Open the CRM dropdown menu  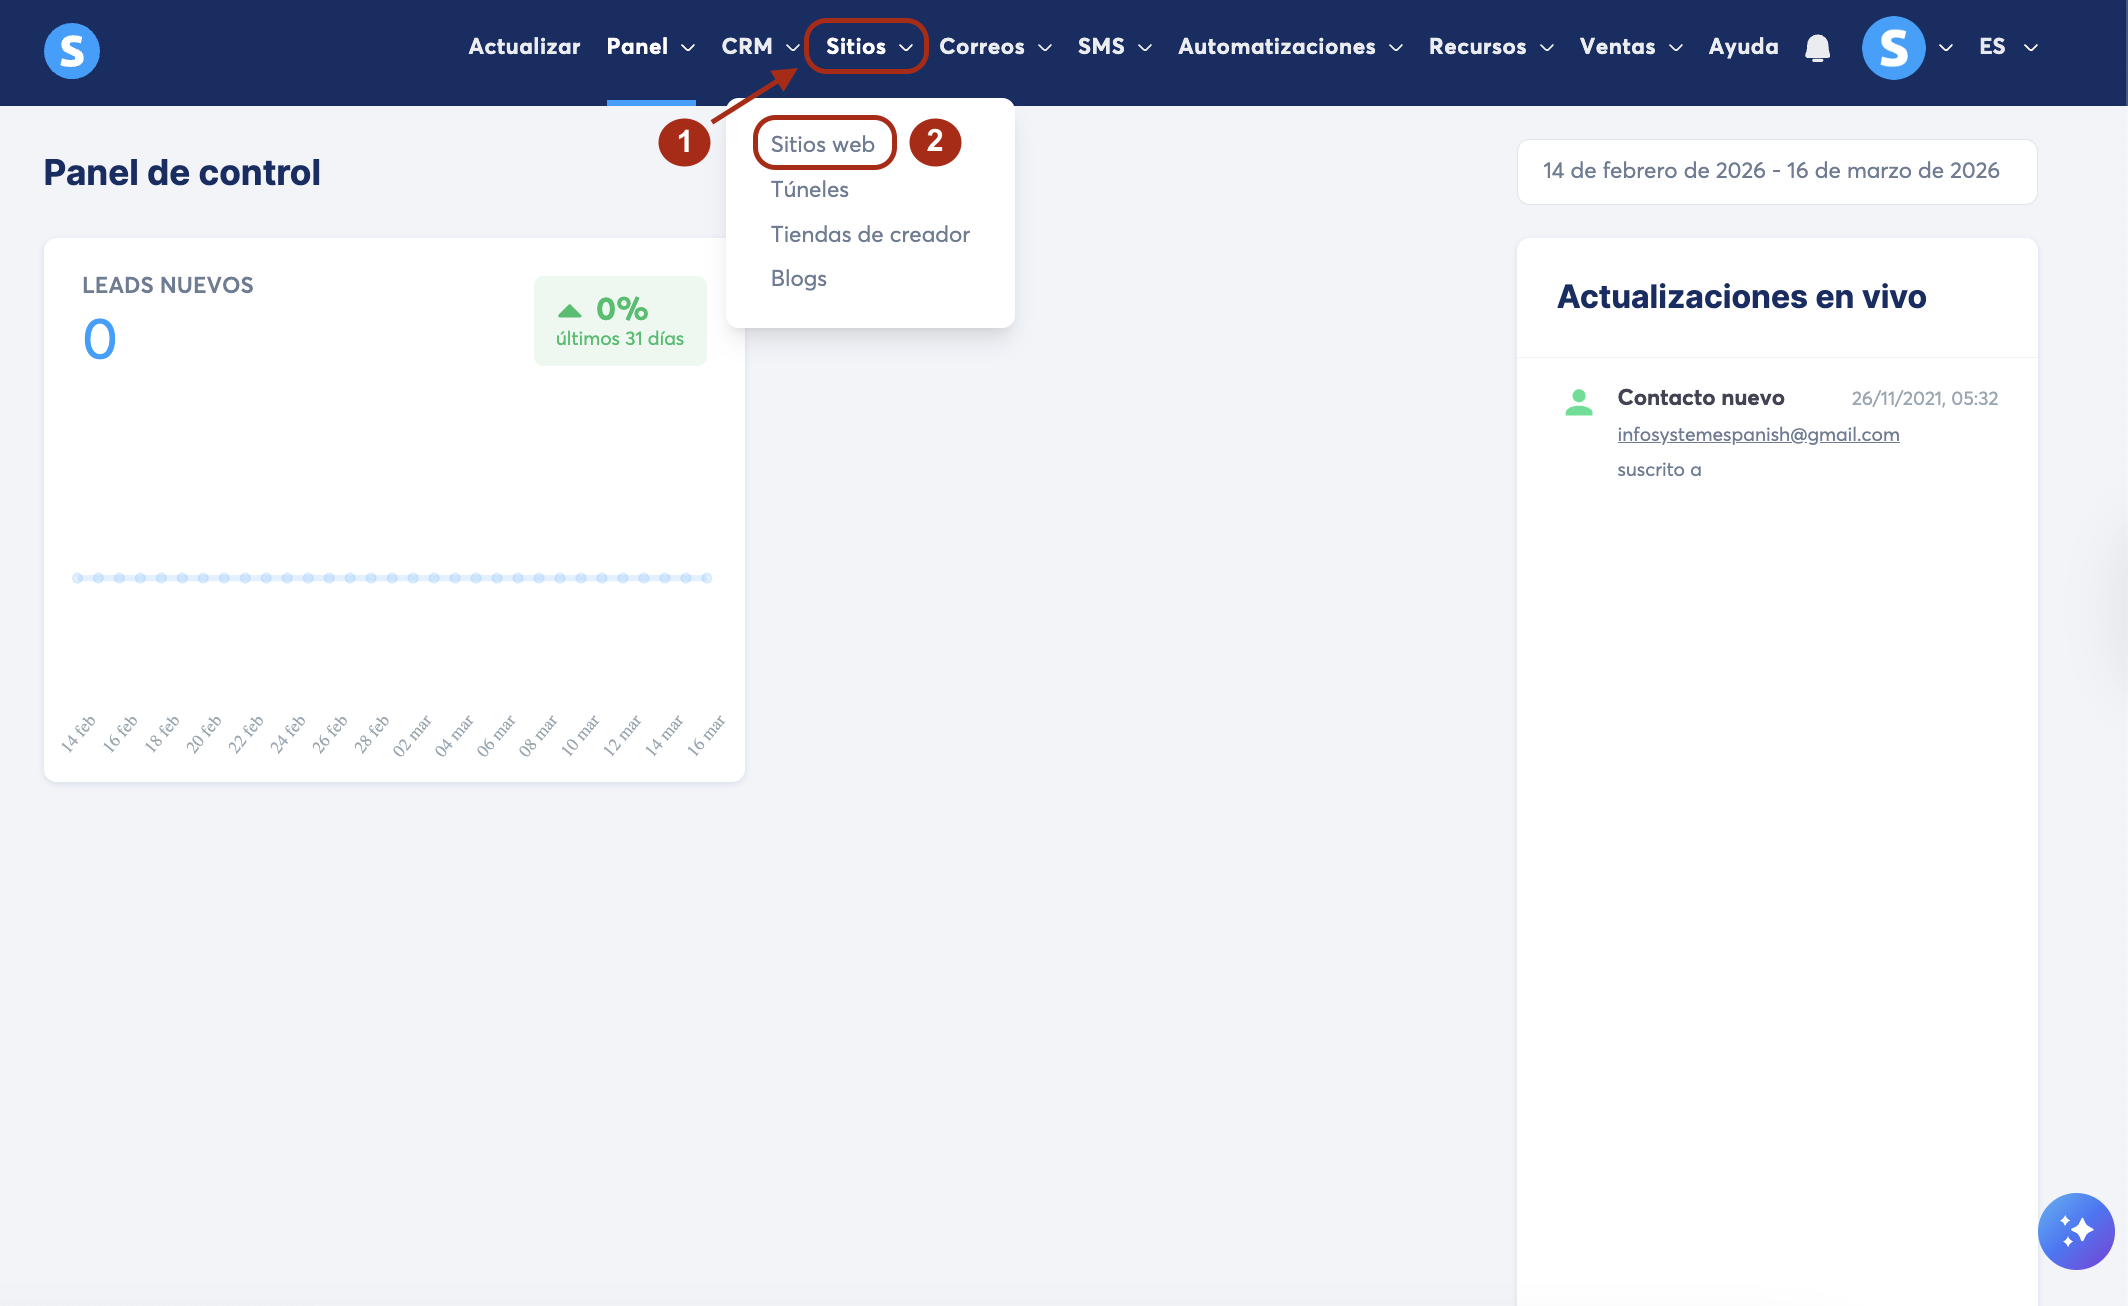[759, 47]
